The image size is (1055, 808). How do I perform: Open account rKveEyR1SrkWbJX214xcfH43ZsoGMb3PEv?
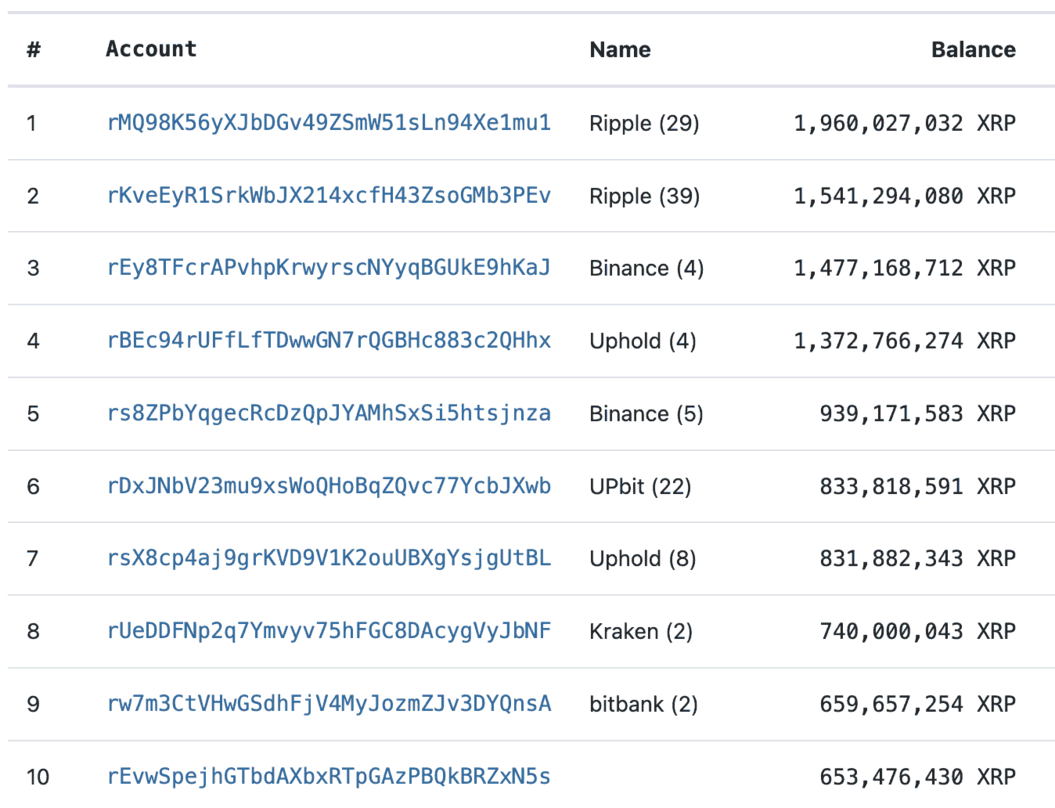pyautogui.click(x=329, y=196)
